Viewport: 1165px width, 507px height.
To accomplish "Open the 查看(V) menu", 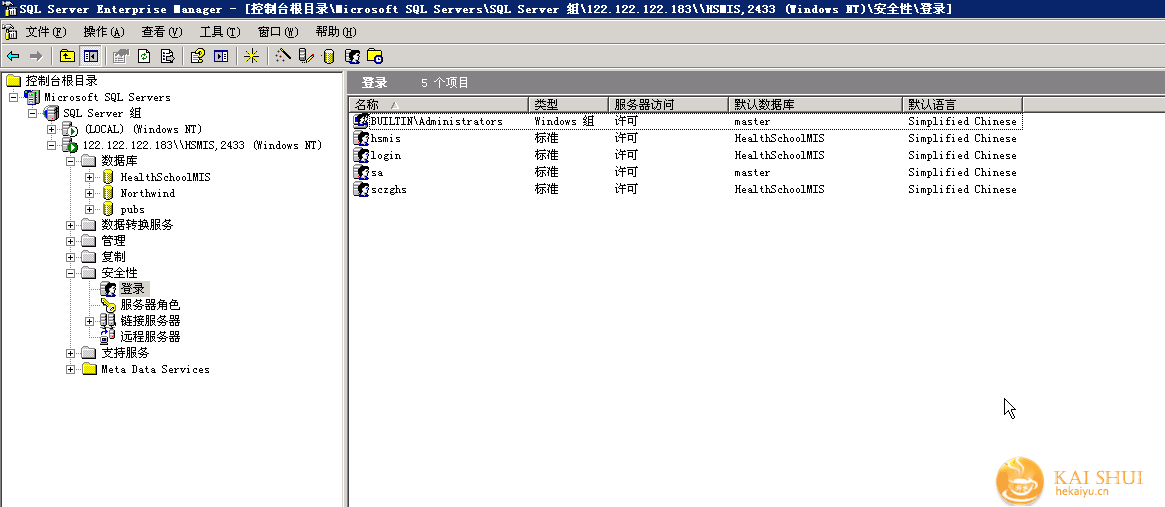I will (x=162, y=32).
